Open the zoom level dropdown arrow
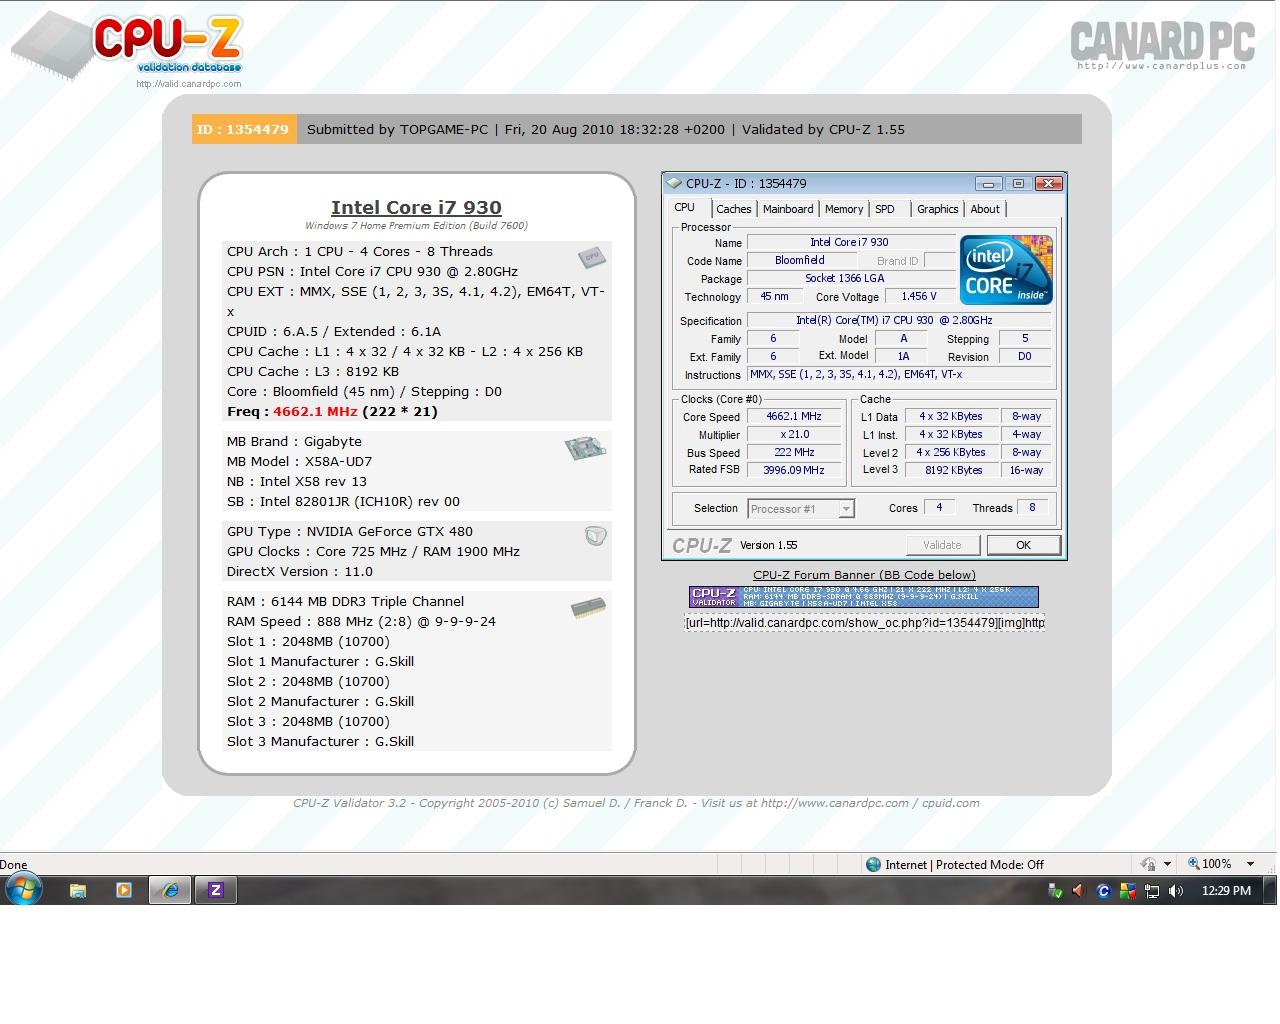The width and height of the screenshot is (1280, 1024). [1250, 864]
